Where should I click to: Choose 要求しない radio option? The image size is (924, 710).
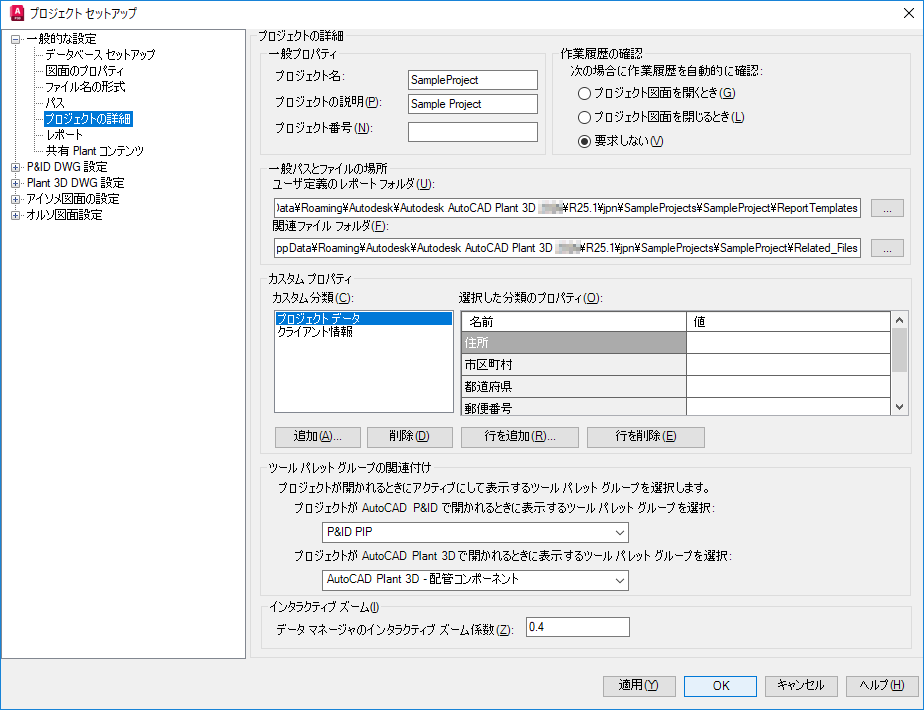(584, 141)
